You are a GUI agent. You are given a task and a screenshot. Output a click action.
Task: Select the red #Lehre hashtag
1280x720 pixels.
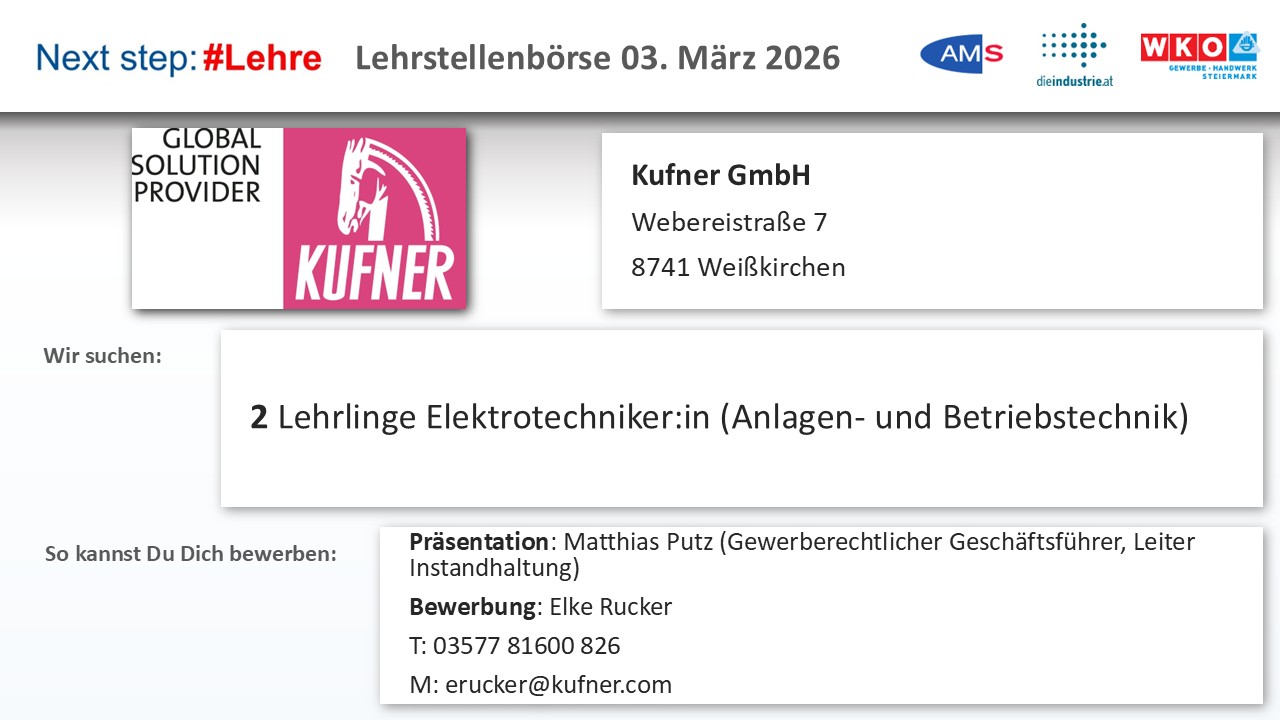click(x=262, y=58)
